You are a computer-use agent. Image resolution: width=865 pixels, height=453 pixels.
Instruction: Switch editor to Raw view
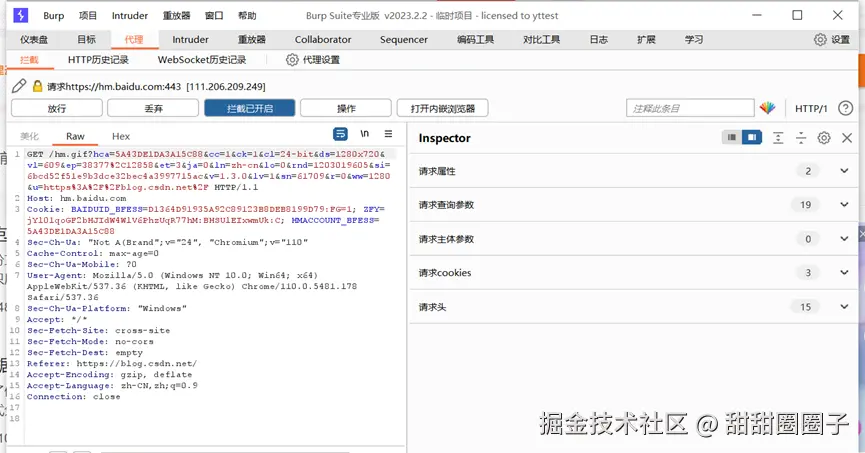75,136
